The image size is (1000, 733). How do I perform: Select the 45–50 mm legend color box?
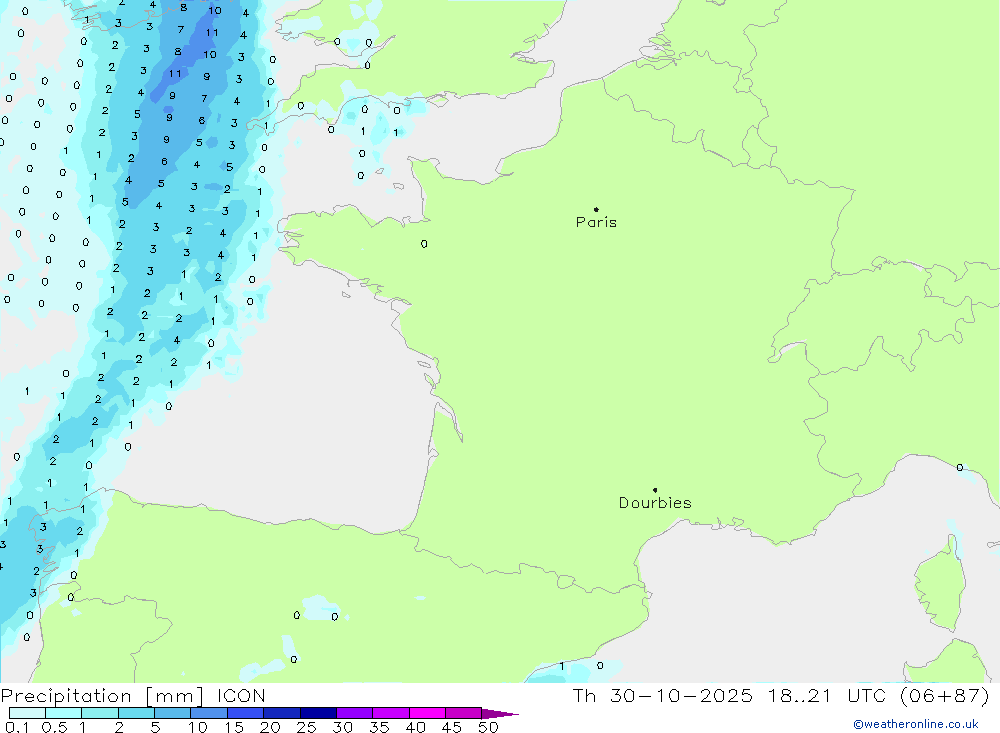point(463,713)
